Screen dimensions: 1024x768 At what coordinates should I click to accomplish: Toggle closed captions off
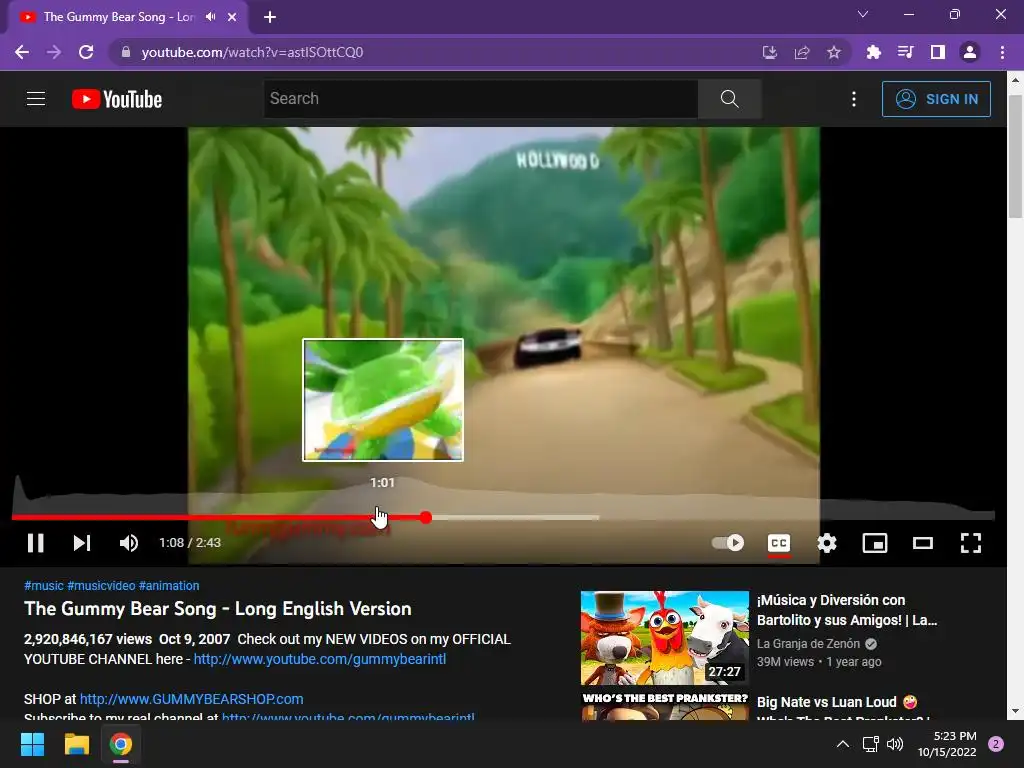tap(778, 543)
